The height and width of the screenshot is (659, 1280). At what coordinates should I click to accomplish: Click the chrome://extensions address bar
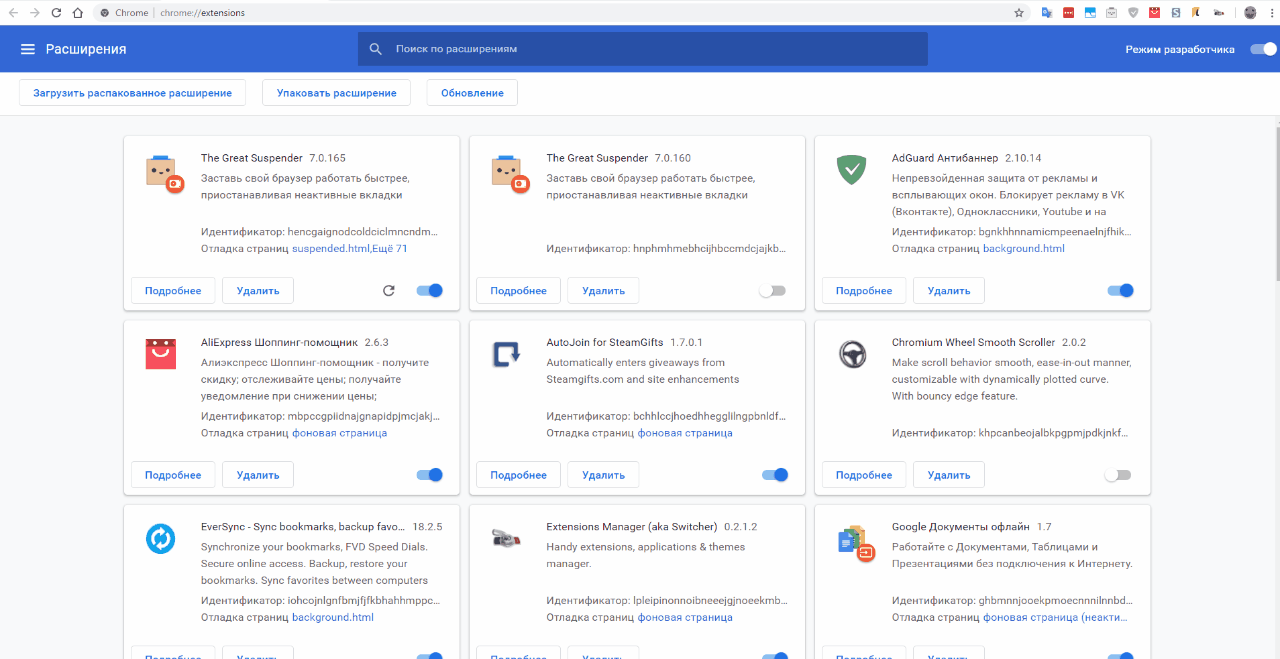tap(560, 13)
